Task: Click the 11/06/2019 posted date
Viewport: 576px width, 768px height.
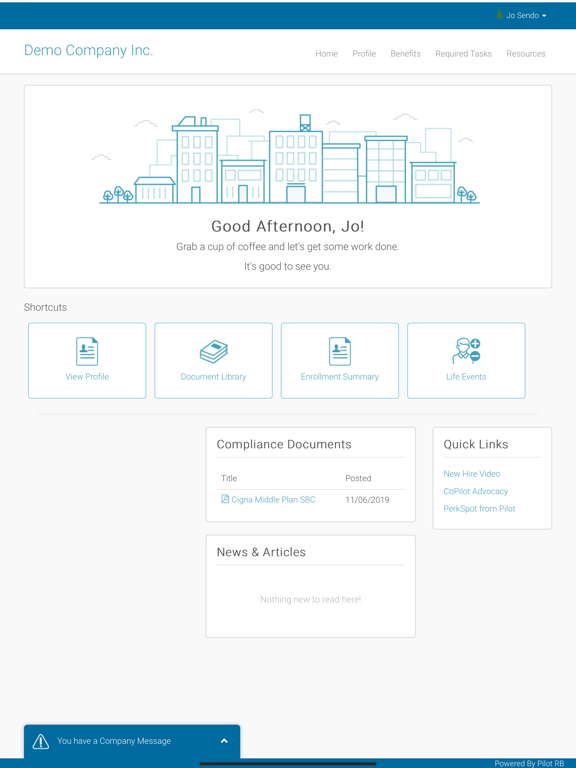Action: pos(367,500)
